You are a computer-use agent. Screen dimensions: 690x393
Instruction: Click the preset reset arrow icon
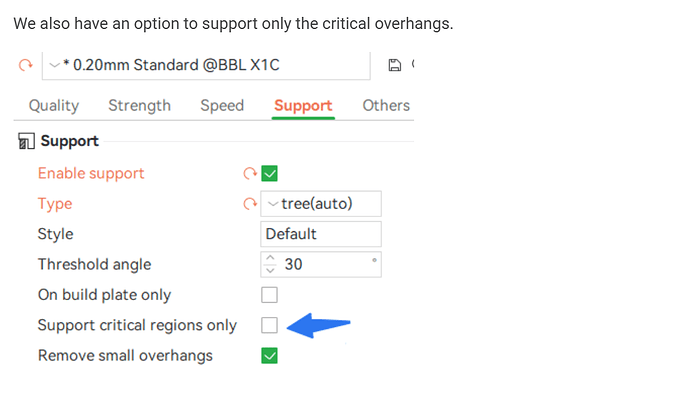click(26, 65)
